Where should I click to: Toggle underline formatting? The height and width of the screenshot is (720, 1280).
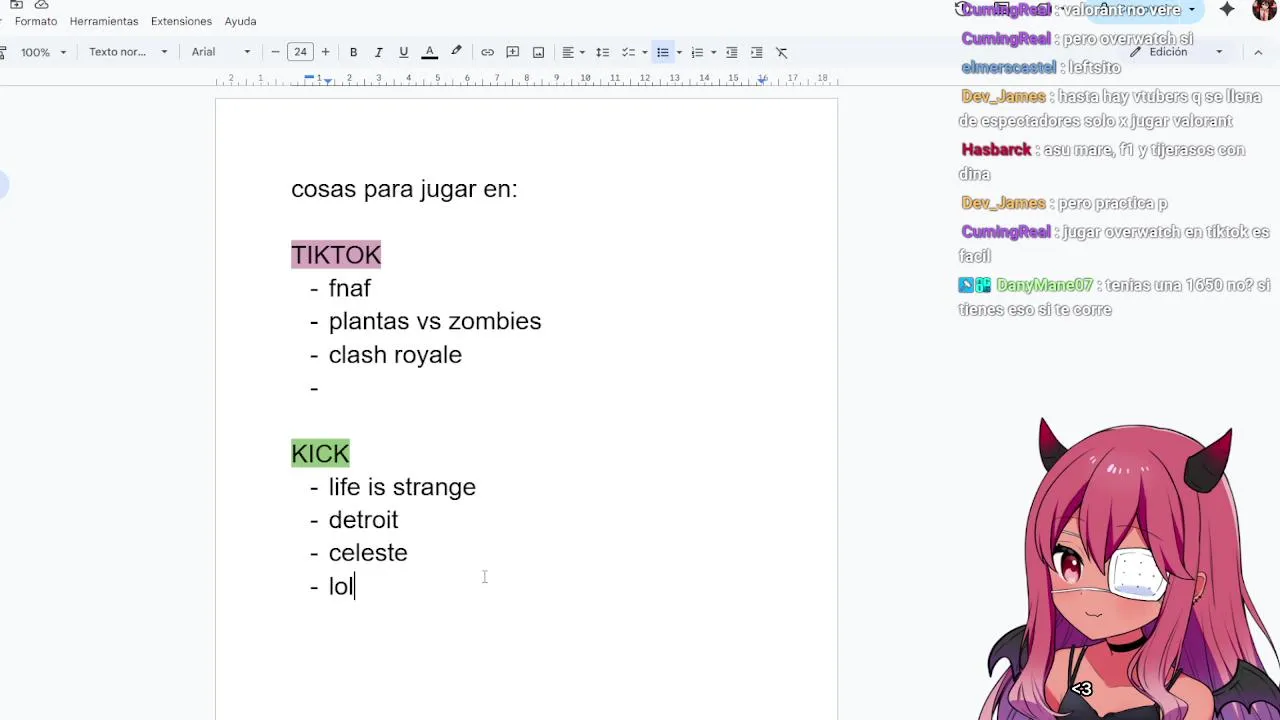click(x=403, y=52)
